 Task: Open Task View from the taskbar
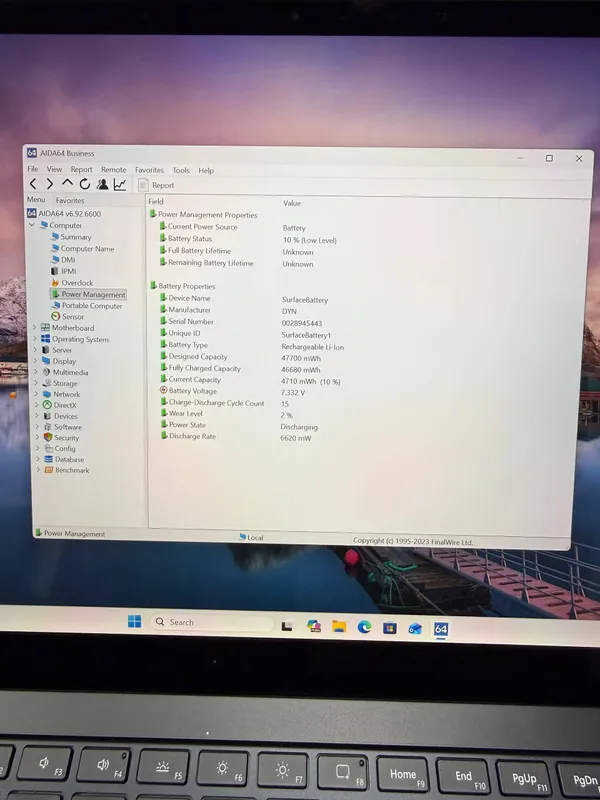tap(287, 626)
